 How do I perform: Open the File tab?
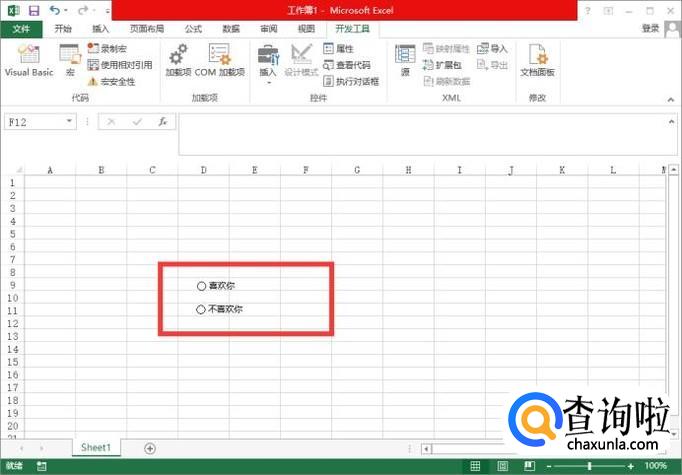point(21,29)
